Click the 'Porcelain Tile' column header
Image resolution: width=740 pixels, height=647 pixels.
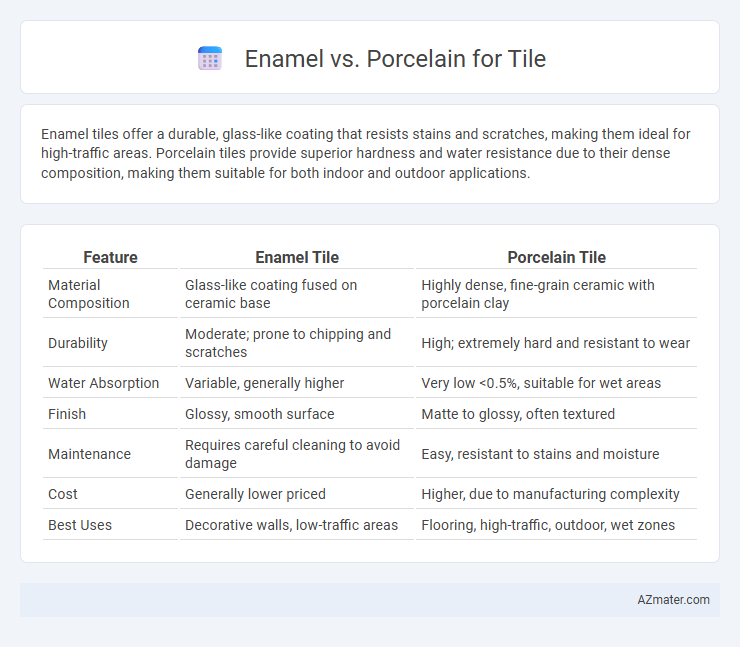pos(556,257)
